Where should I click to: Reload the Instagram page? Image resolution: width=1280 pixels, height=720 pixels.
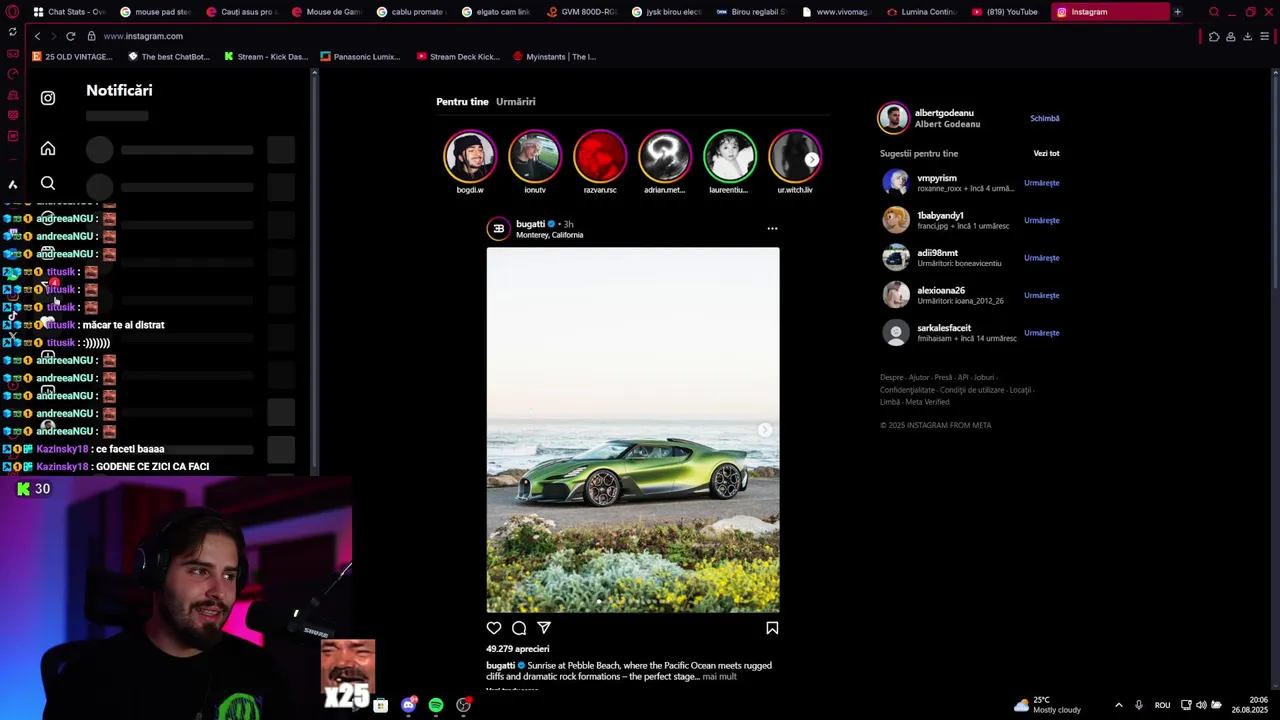coord(70,36)
